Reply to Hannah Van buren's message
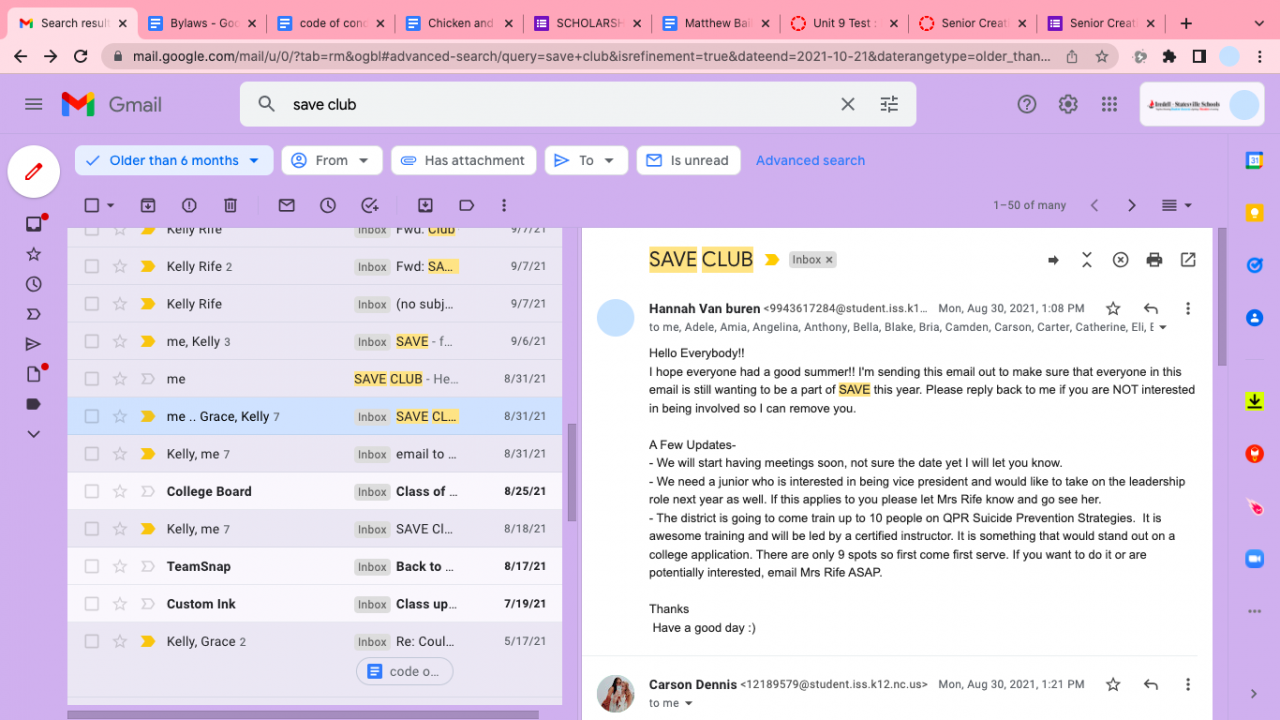1280x720 pixels. (x=1151, y=309)
